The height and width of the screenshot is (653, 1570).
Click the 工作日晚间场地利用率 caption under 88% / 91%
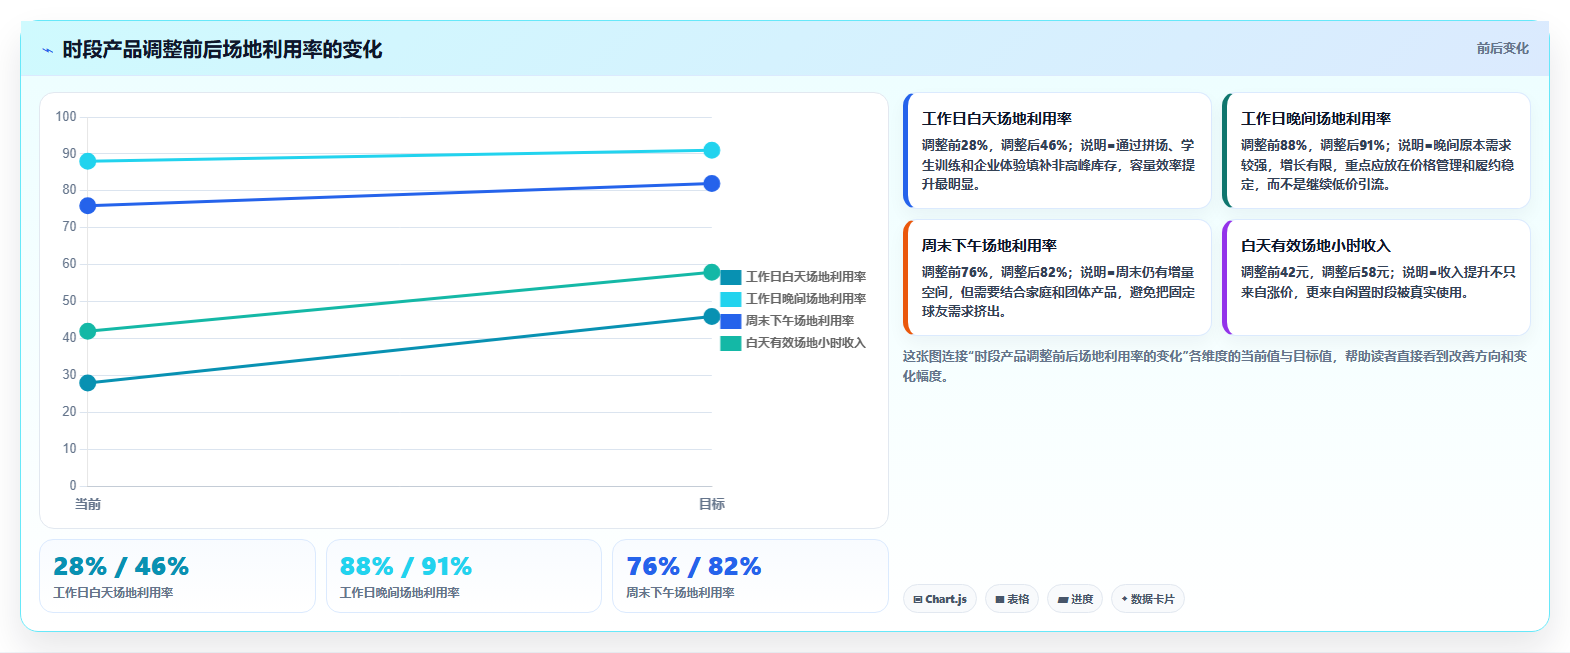tap(400, 593)
